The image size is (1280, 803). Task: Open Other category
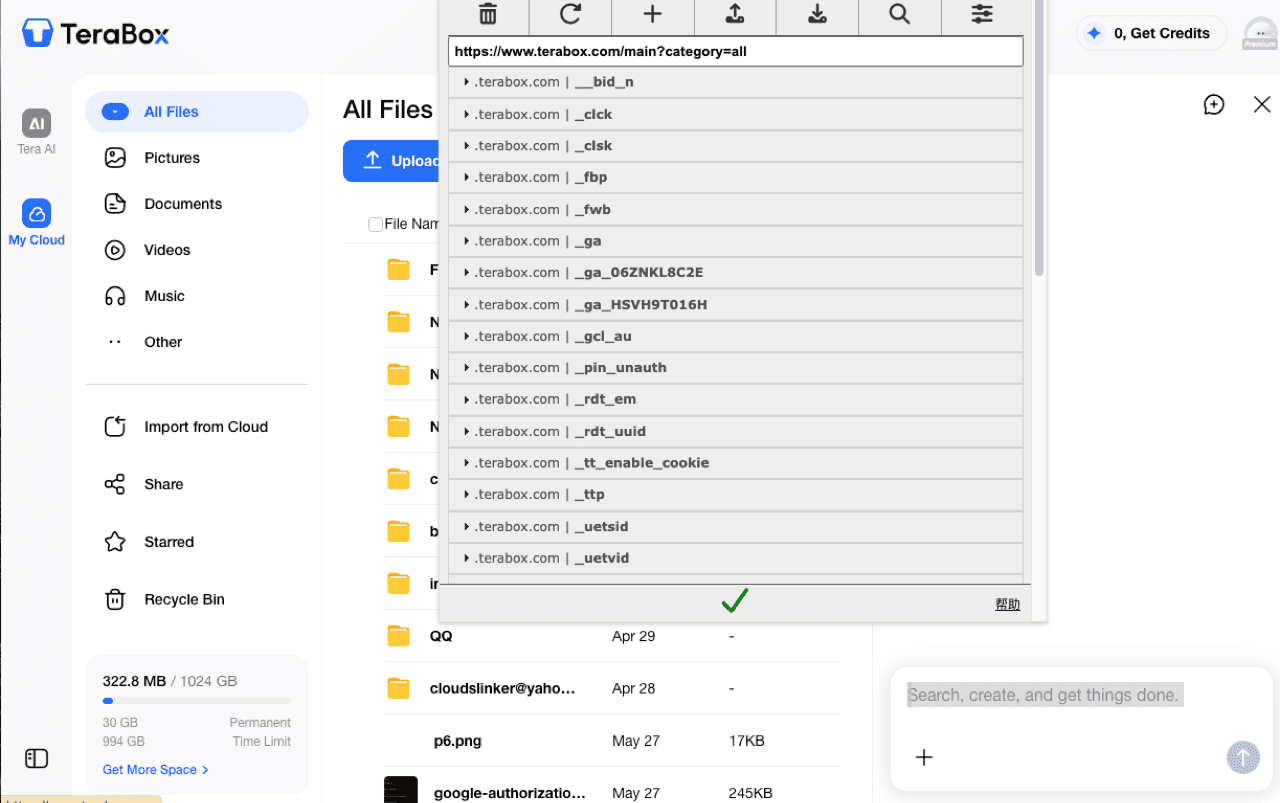[x=196, y=342]
